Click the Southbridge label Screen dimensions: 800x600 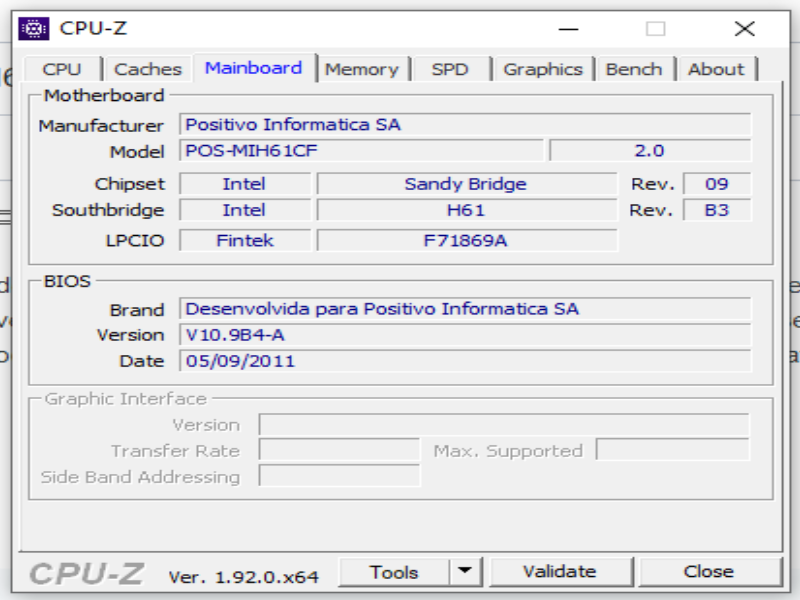(108, 210)
